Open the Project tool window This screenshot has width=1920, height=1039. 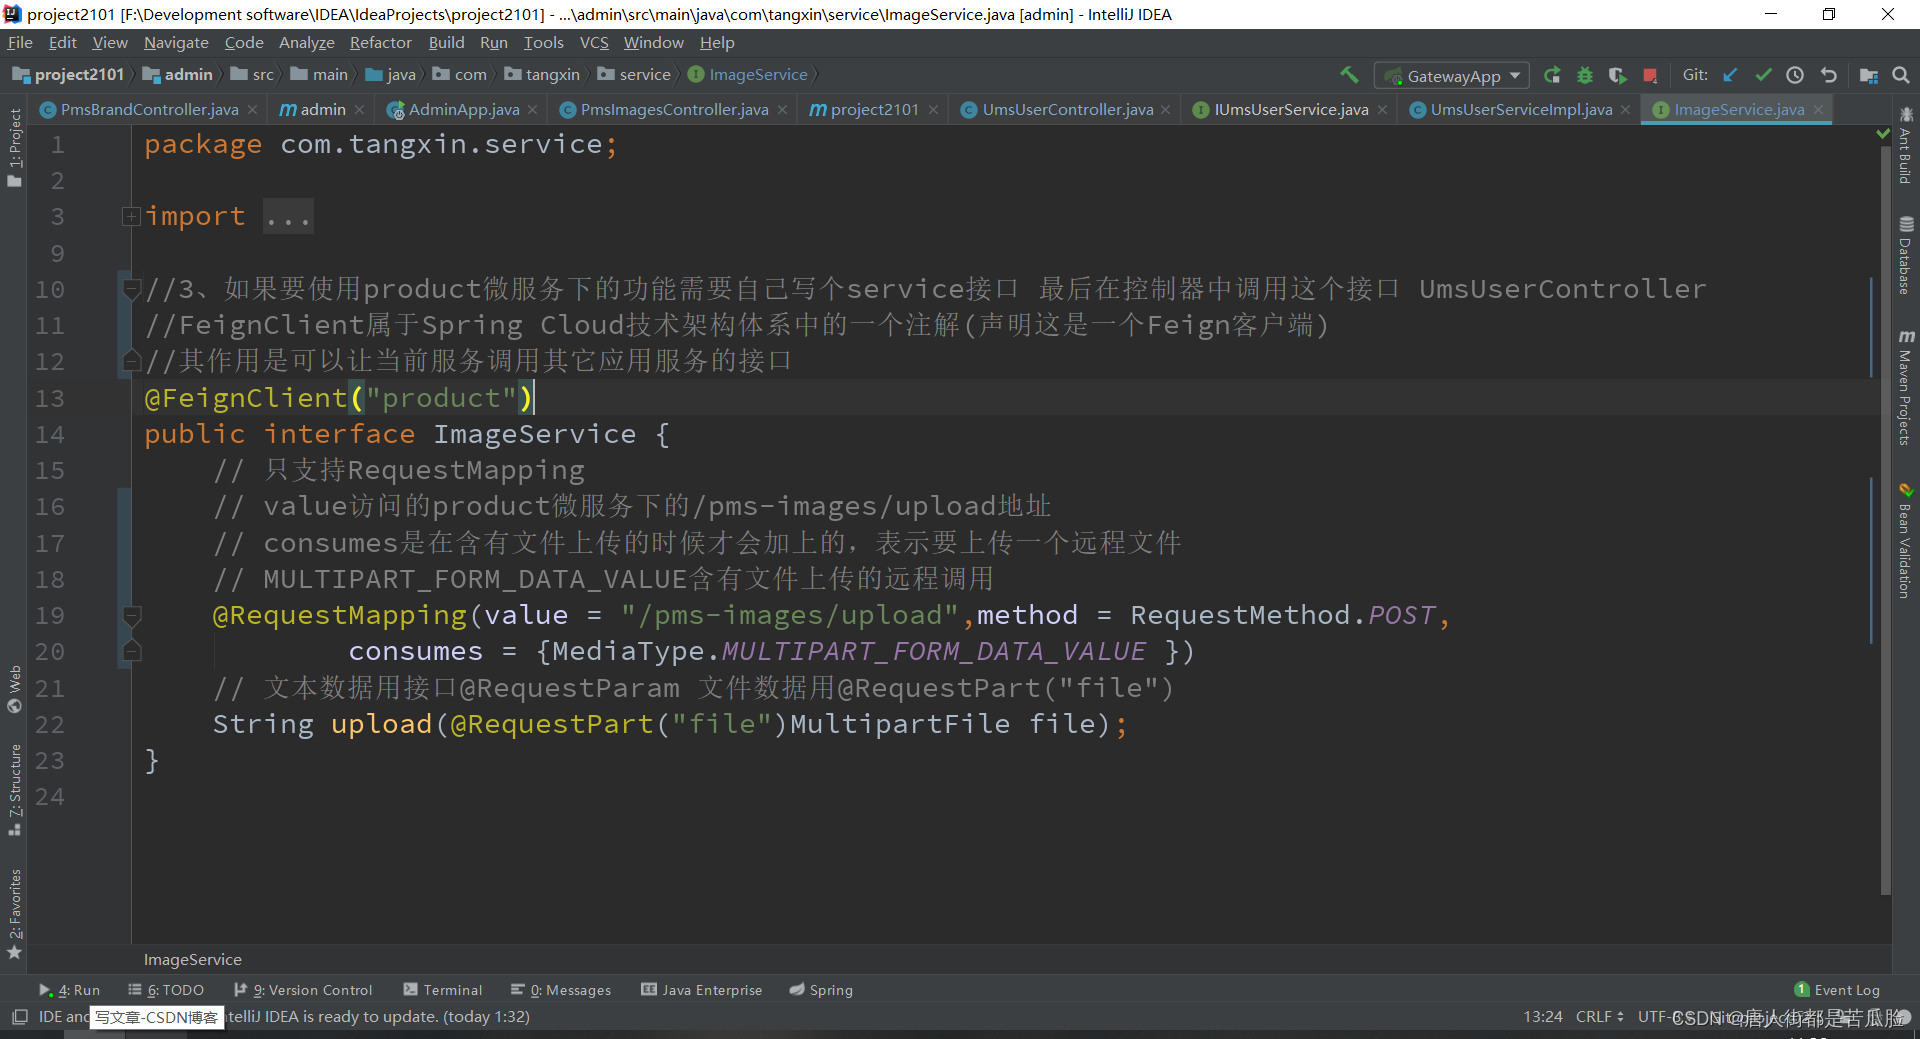(x=14, y=147)
